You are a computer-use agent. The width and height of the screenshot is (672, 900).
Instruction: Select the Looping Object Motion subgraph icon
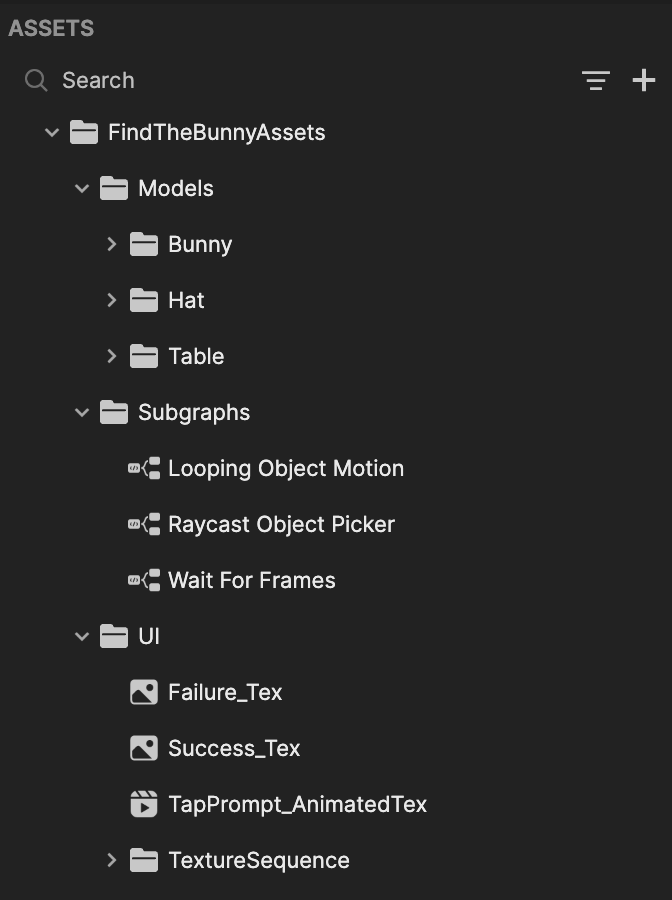pyautogui.click(x=144, y=468)
